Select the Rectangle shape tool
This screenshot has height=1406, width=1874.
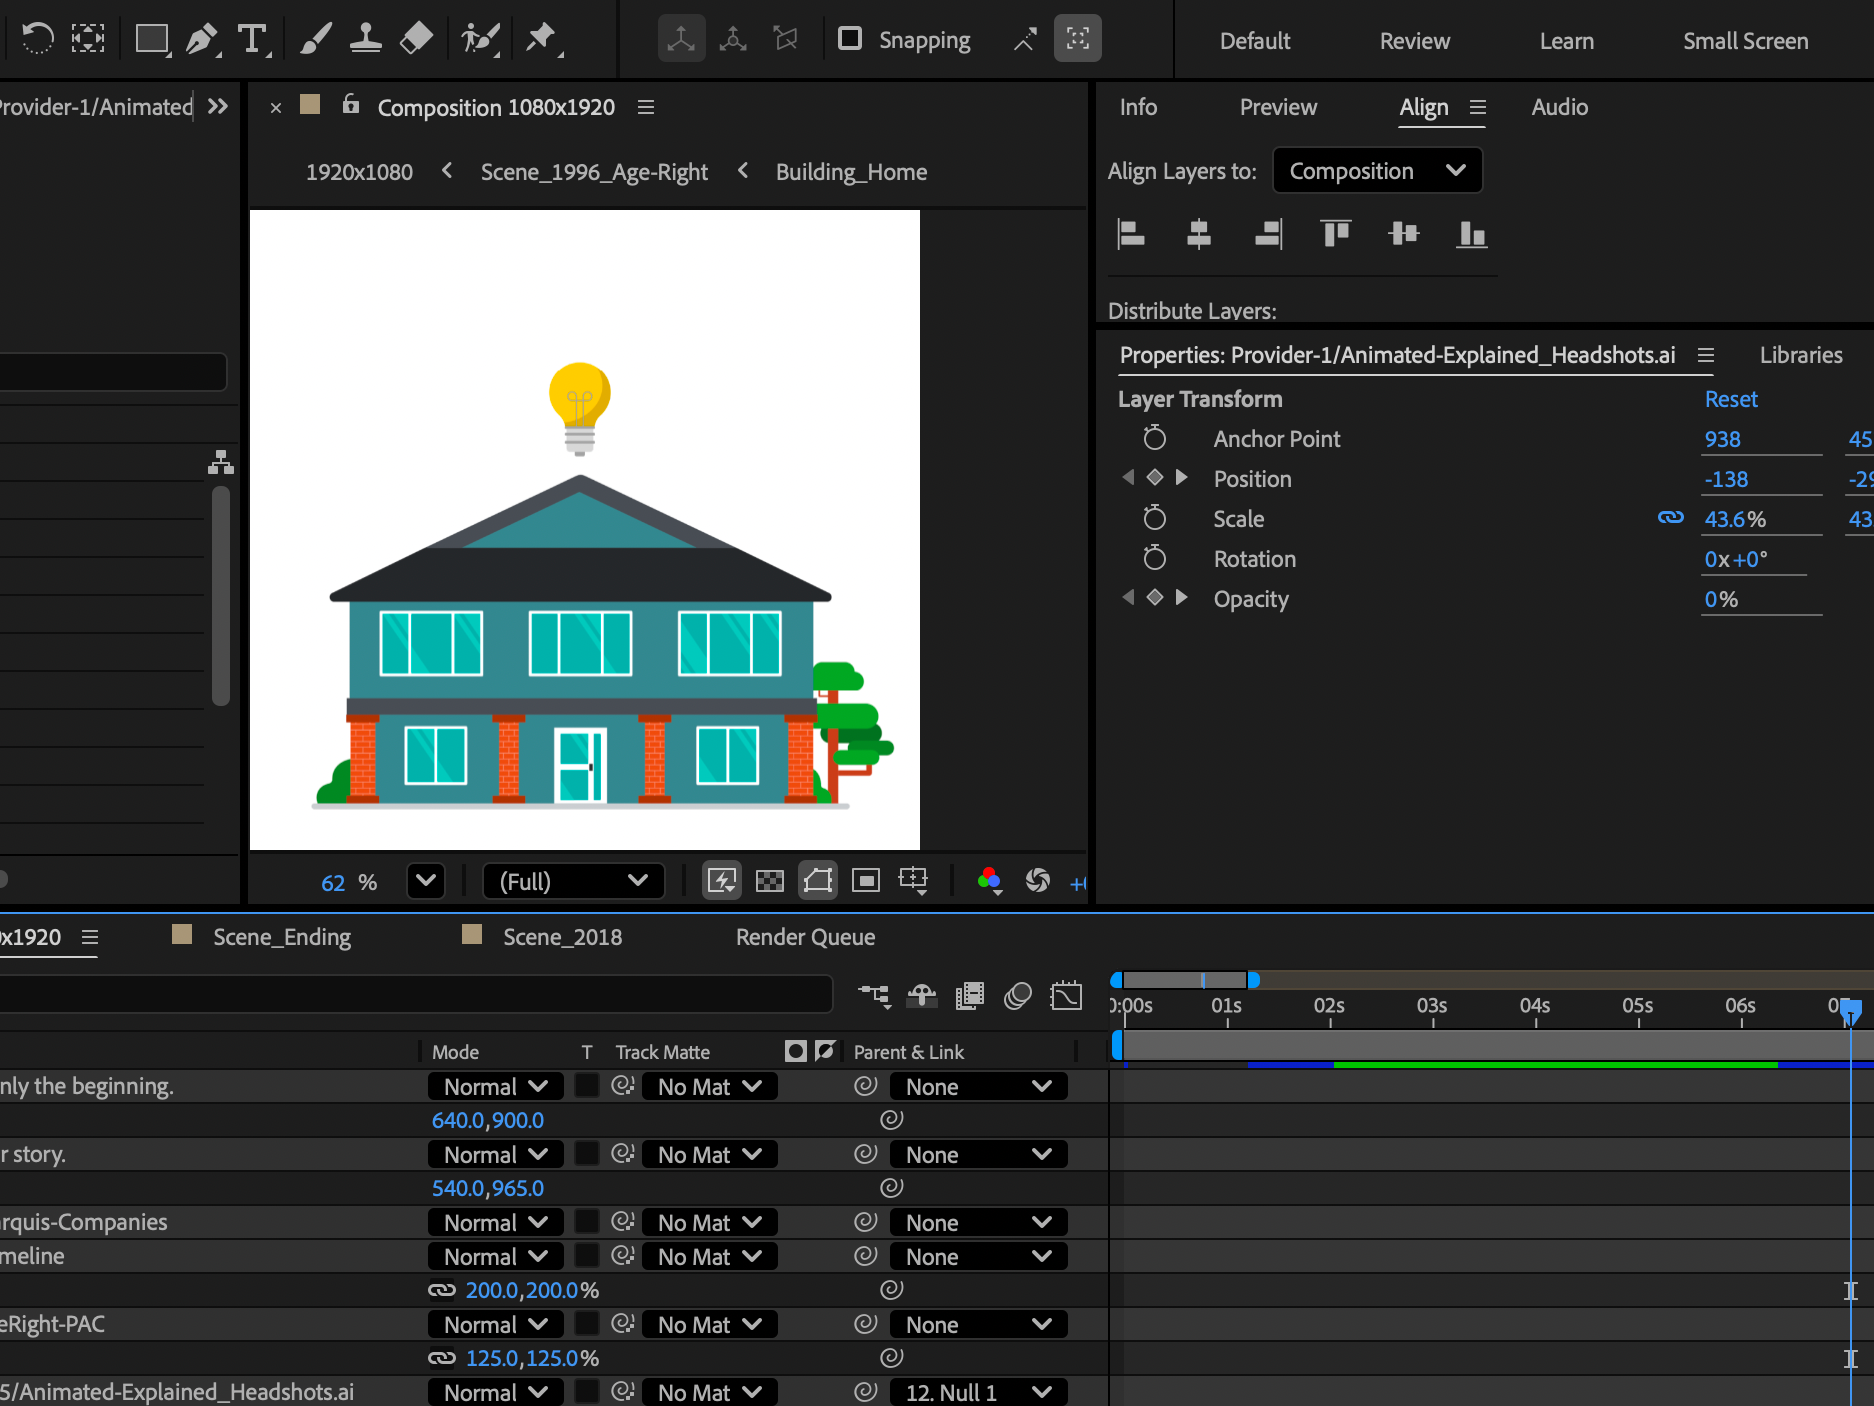tap(152, 39)
